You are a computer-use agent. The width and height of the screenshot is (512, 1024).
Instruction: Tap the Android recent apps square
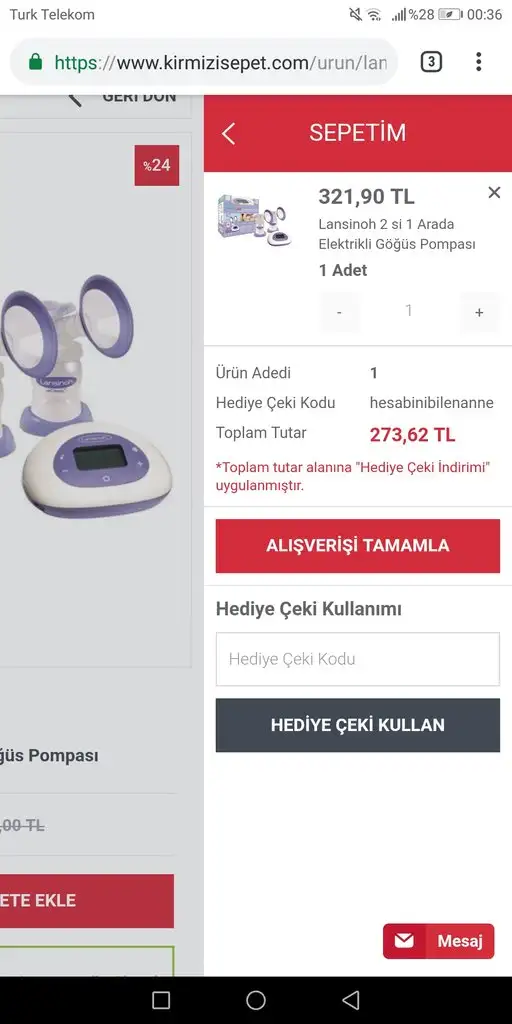point(161,1000)
